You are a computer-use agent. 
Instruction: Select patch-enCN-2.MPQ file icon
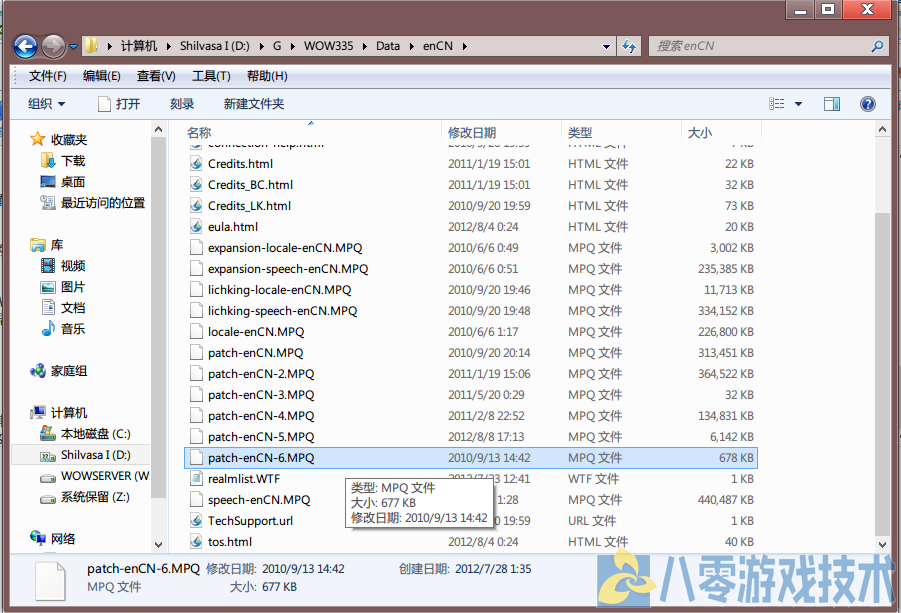click(x=197, y=373)
